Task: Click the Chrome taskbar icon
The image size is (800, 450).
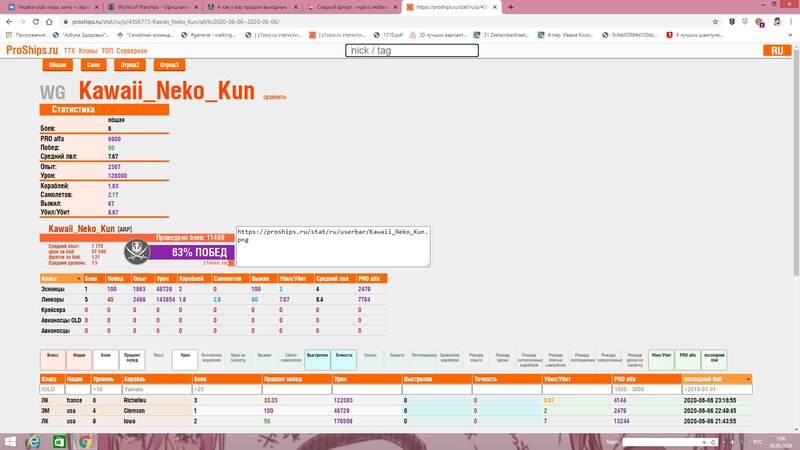Action: click(x=85, y=442)
